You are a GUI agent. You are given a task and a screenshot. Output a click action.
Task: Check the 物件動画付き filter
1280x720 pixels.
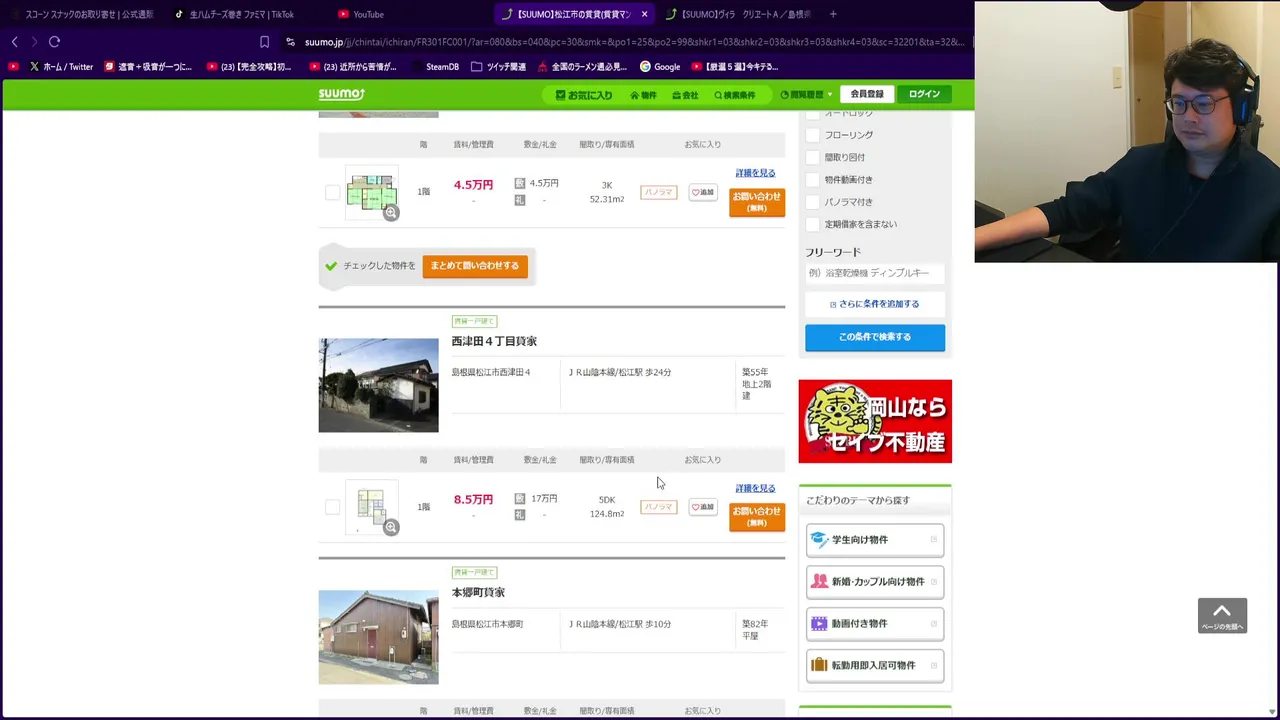[x=813, y=180]
